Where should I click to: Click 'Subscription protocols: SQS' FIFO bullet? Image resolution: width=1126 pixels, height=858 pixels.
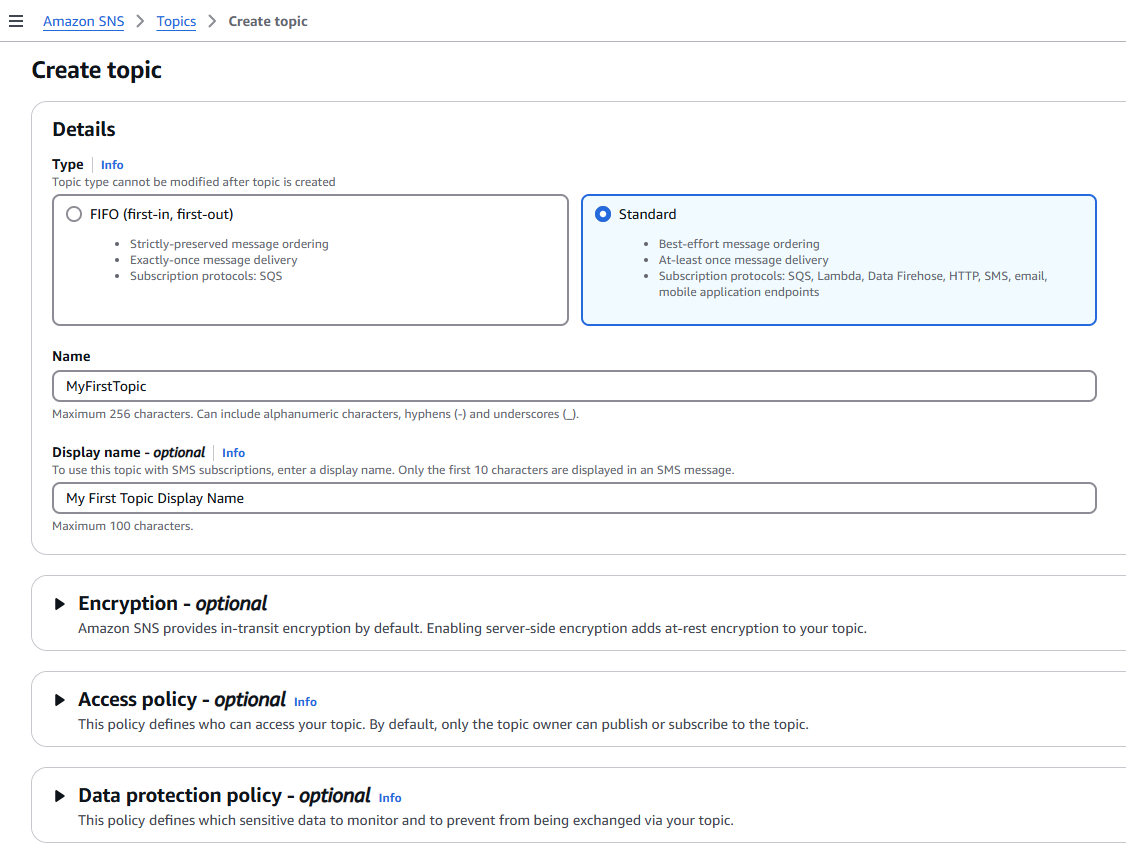206,276
